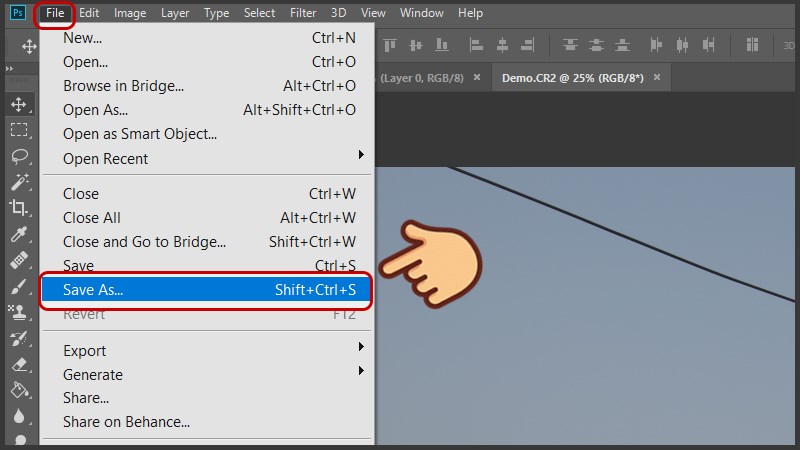Select the Eraser tool
The height and width of the screenshot is (450, 800).
tap(19, 364)
